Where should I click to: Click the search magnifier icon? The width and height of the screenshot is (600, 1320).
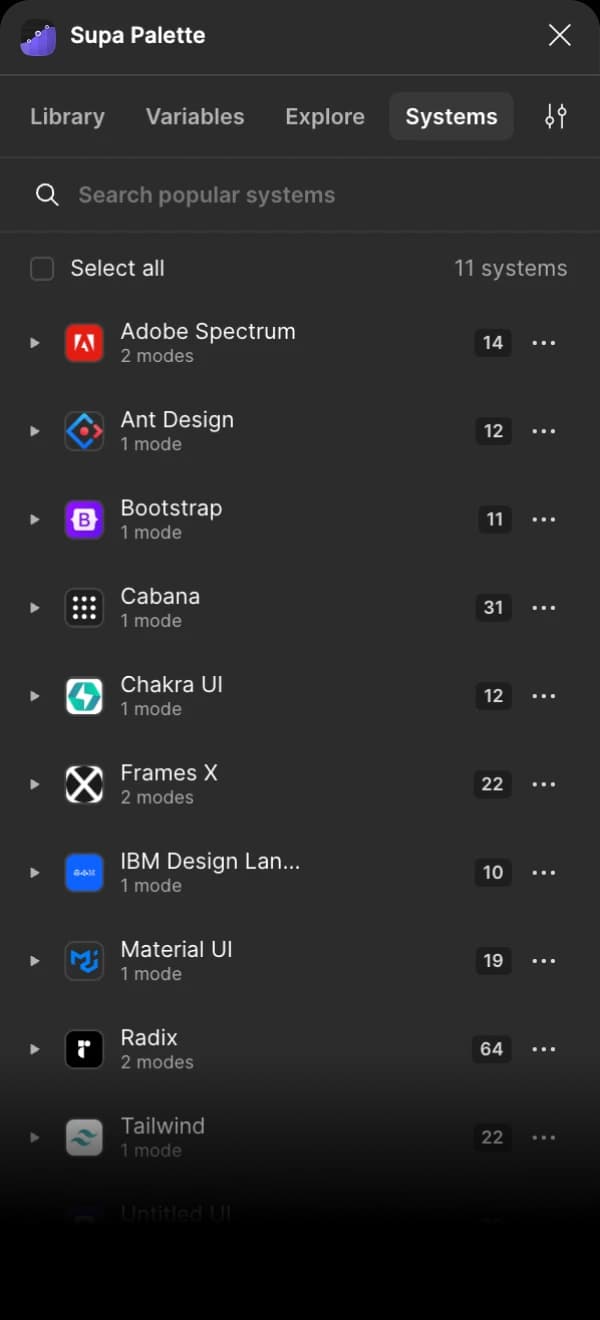pyautogui.click(x=47, y=194)
